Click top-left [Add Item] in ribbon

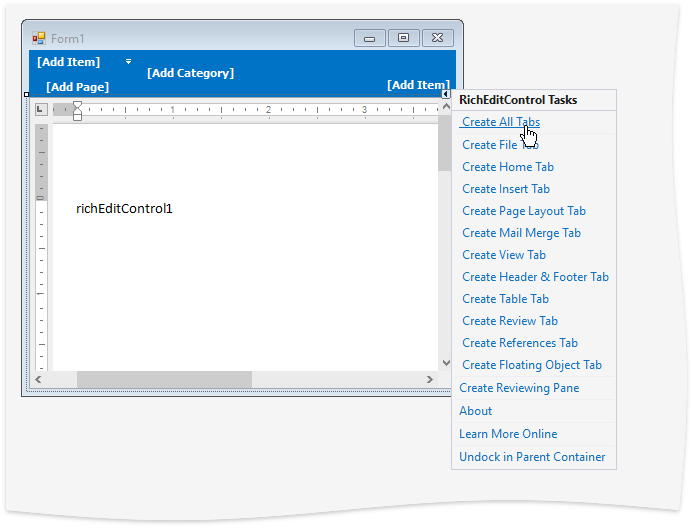coord(69,62)
